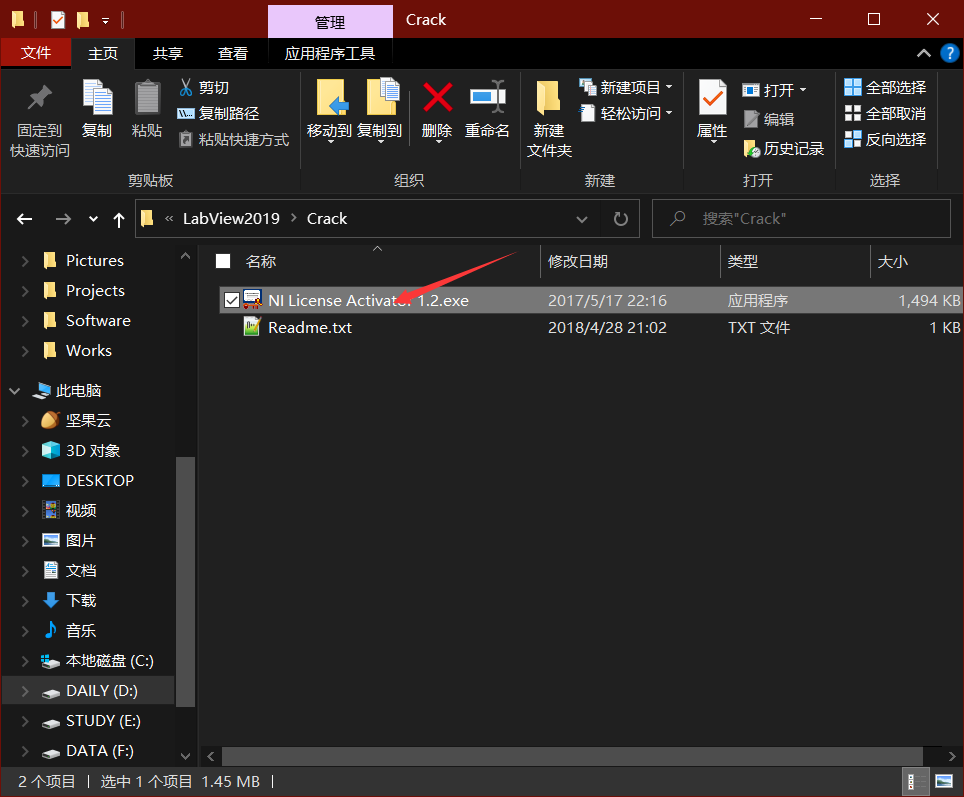Toggle the select-all checkbox in header

[x=223, y=261]
